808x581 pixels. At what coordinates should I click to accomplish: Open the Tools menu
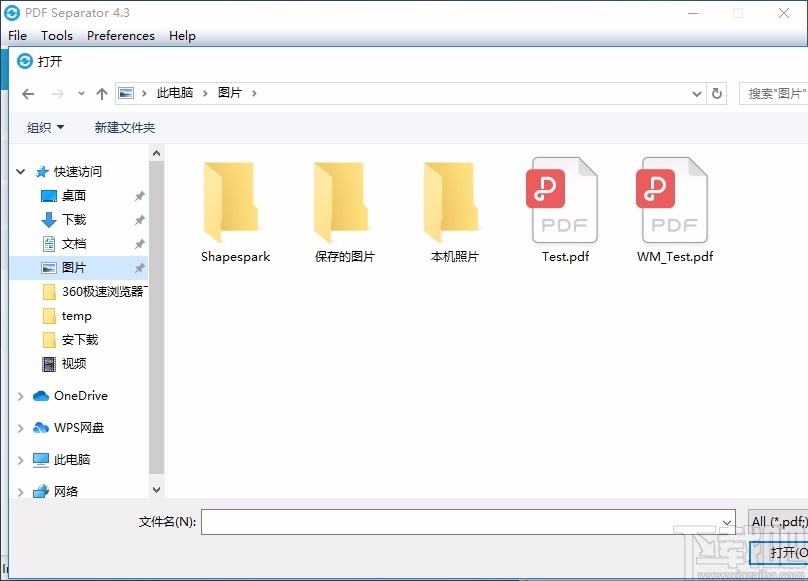56,35
